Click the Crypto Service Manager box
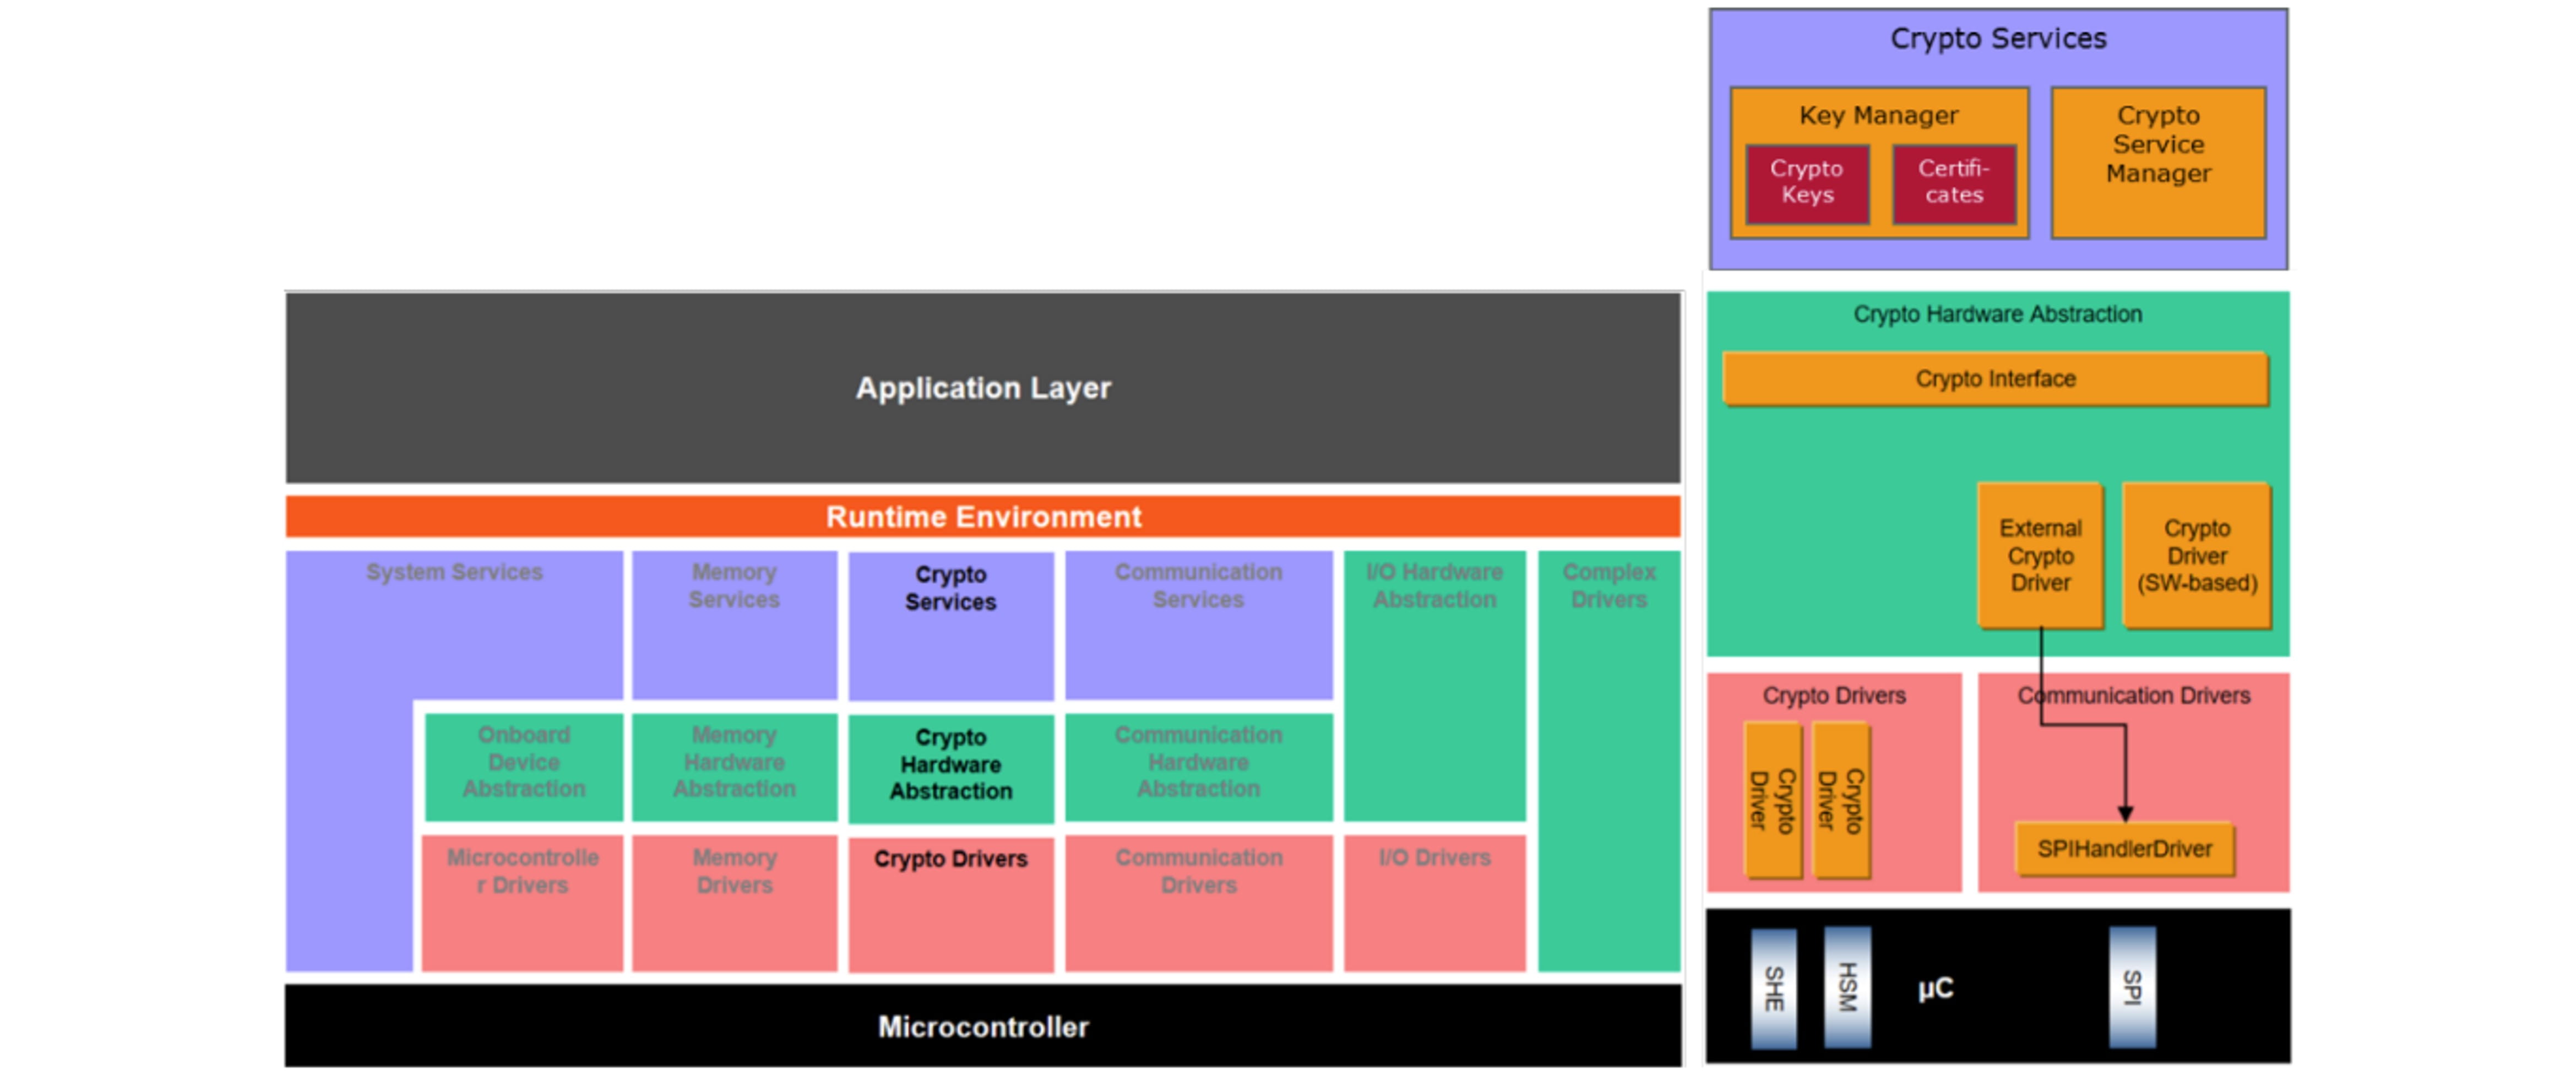This screenshot has width=2576, height=1075. coord(2158,163)
